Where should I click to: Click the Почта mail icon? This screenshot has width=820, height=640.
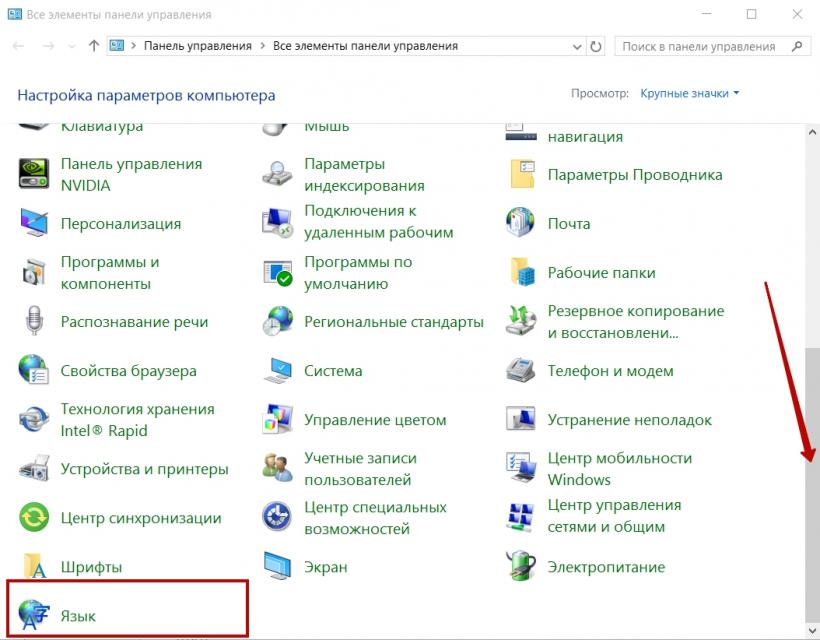click(521, 223)
